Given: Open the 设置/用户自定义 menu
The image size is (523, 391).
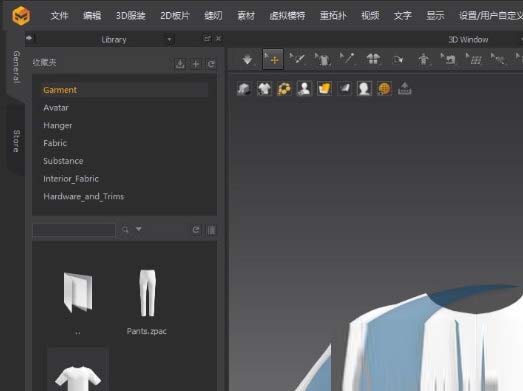Looking at the screenshot, I should (x=490, y=15).
